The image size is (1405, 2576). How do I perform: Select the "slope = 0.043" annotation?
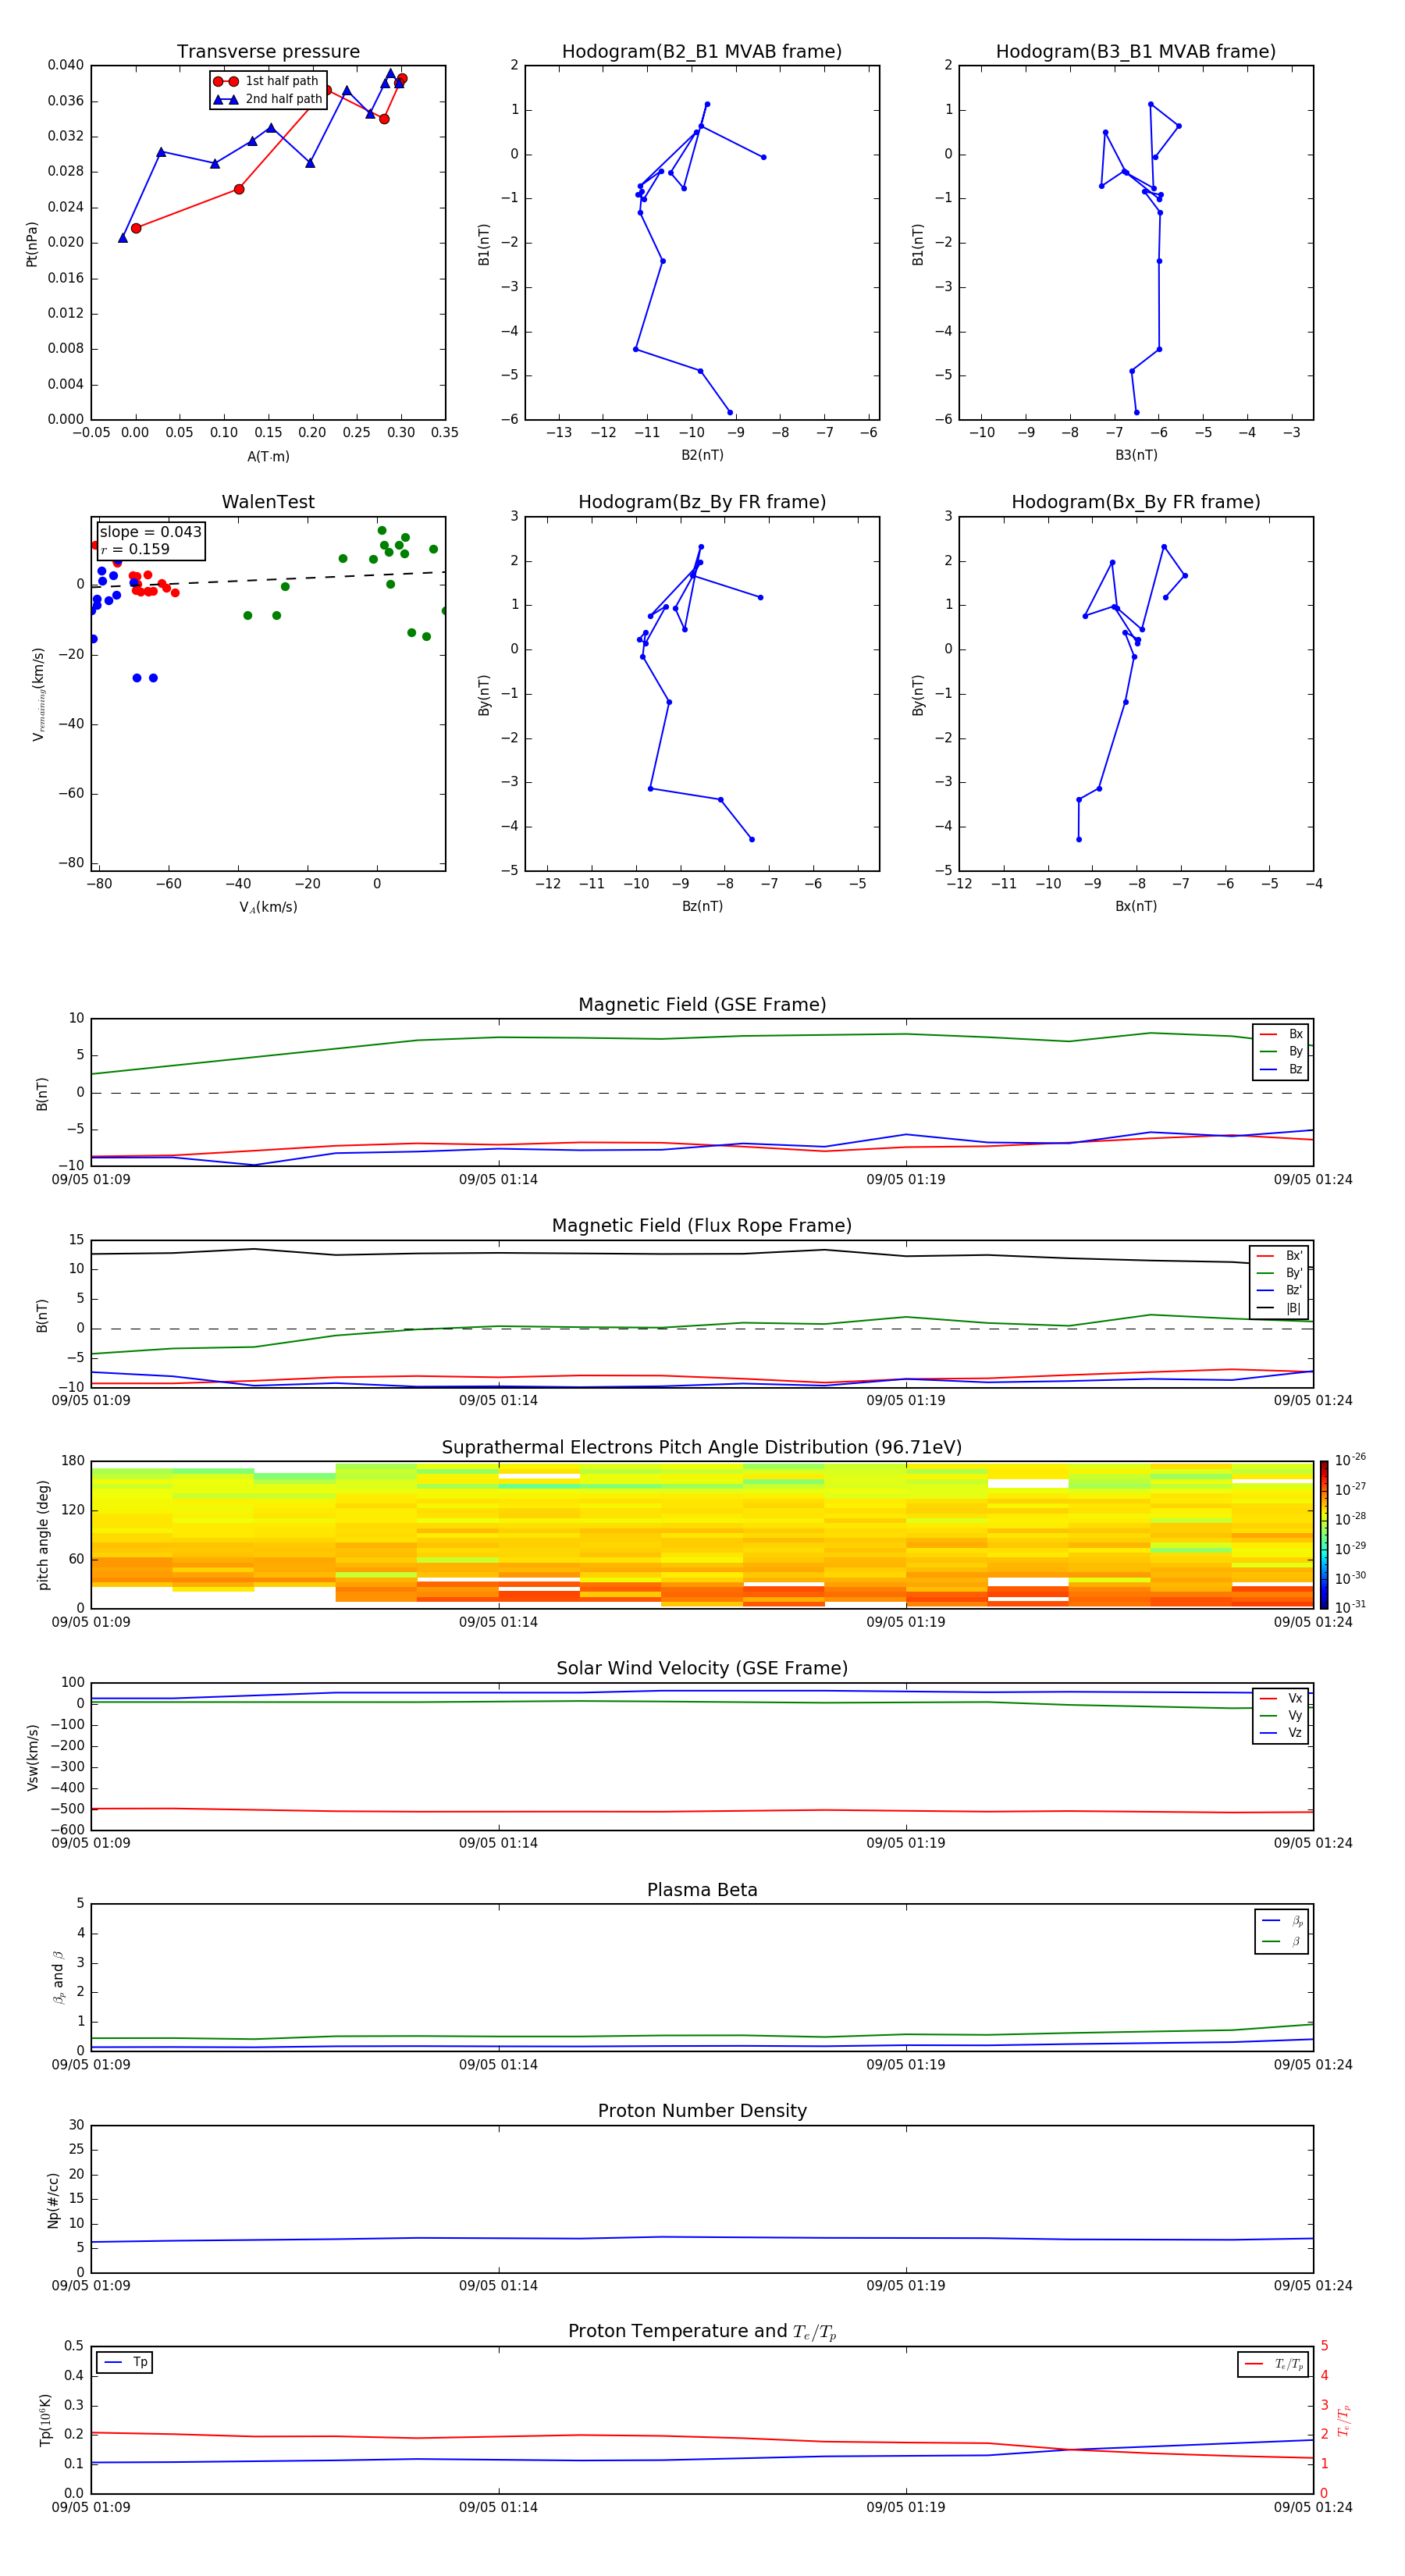pos(151,532)
